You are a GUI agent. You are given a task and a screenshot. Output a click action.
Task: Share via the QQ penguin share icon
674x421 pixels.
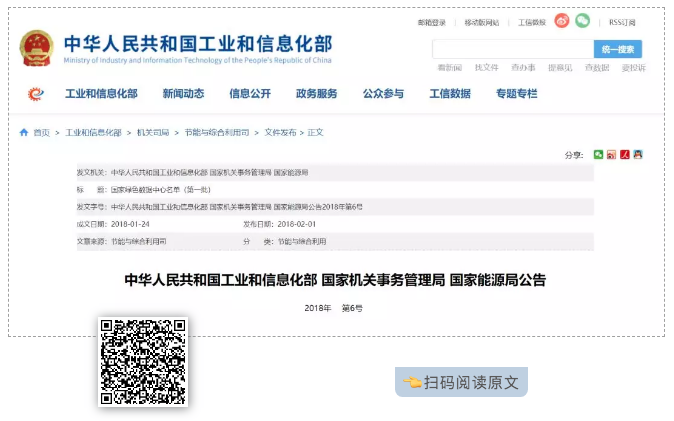638,154
